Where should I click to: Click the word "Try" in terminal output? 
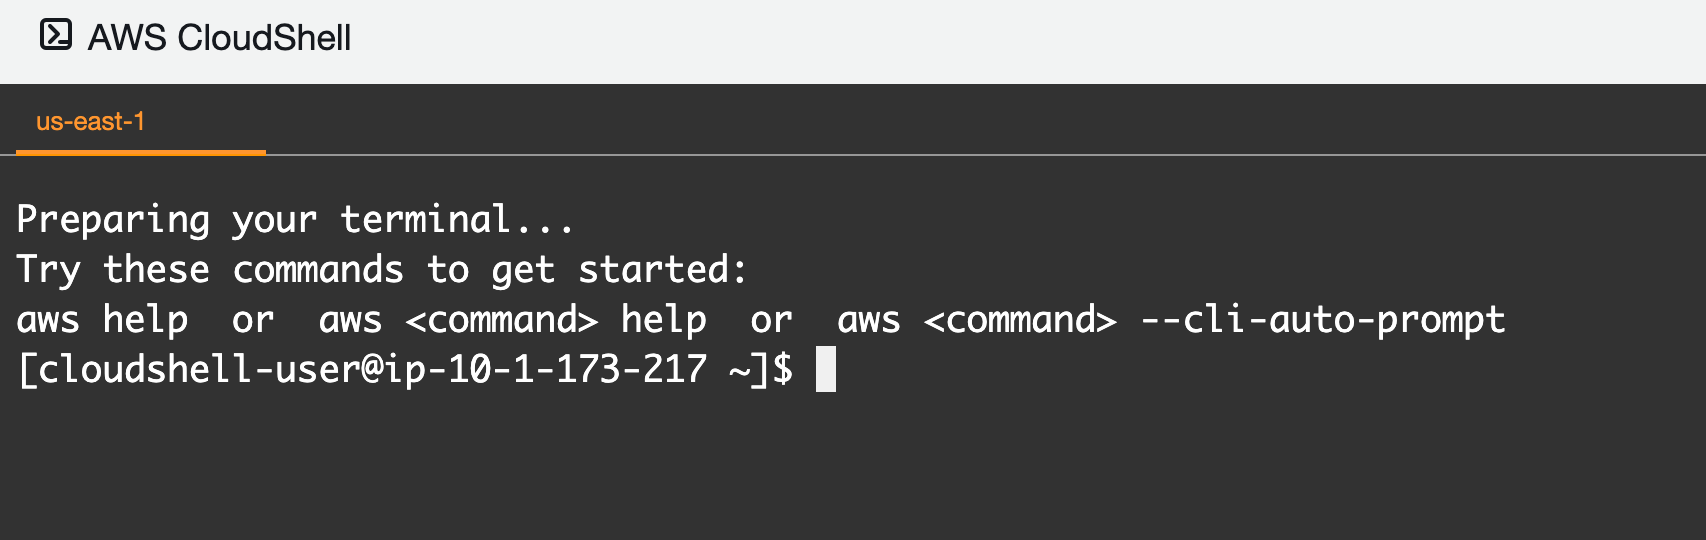click(x=48, y=270)
